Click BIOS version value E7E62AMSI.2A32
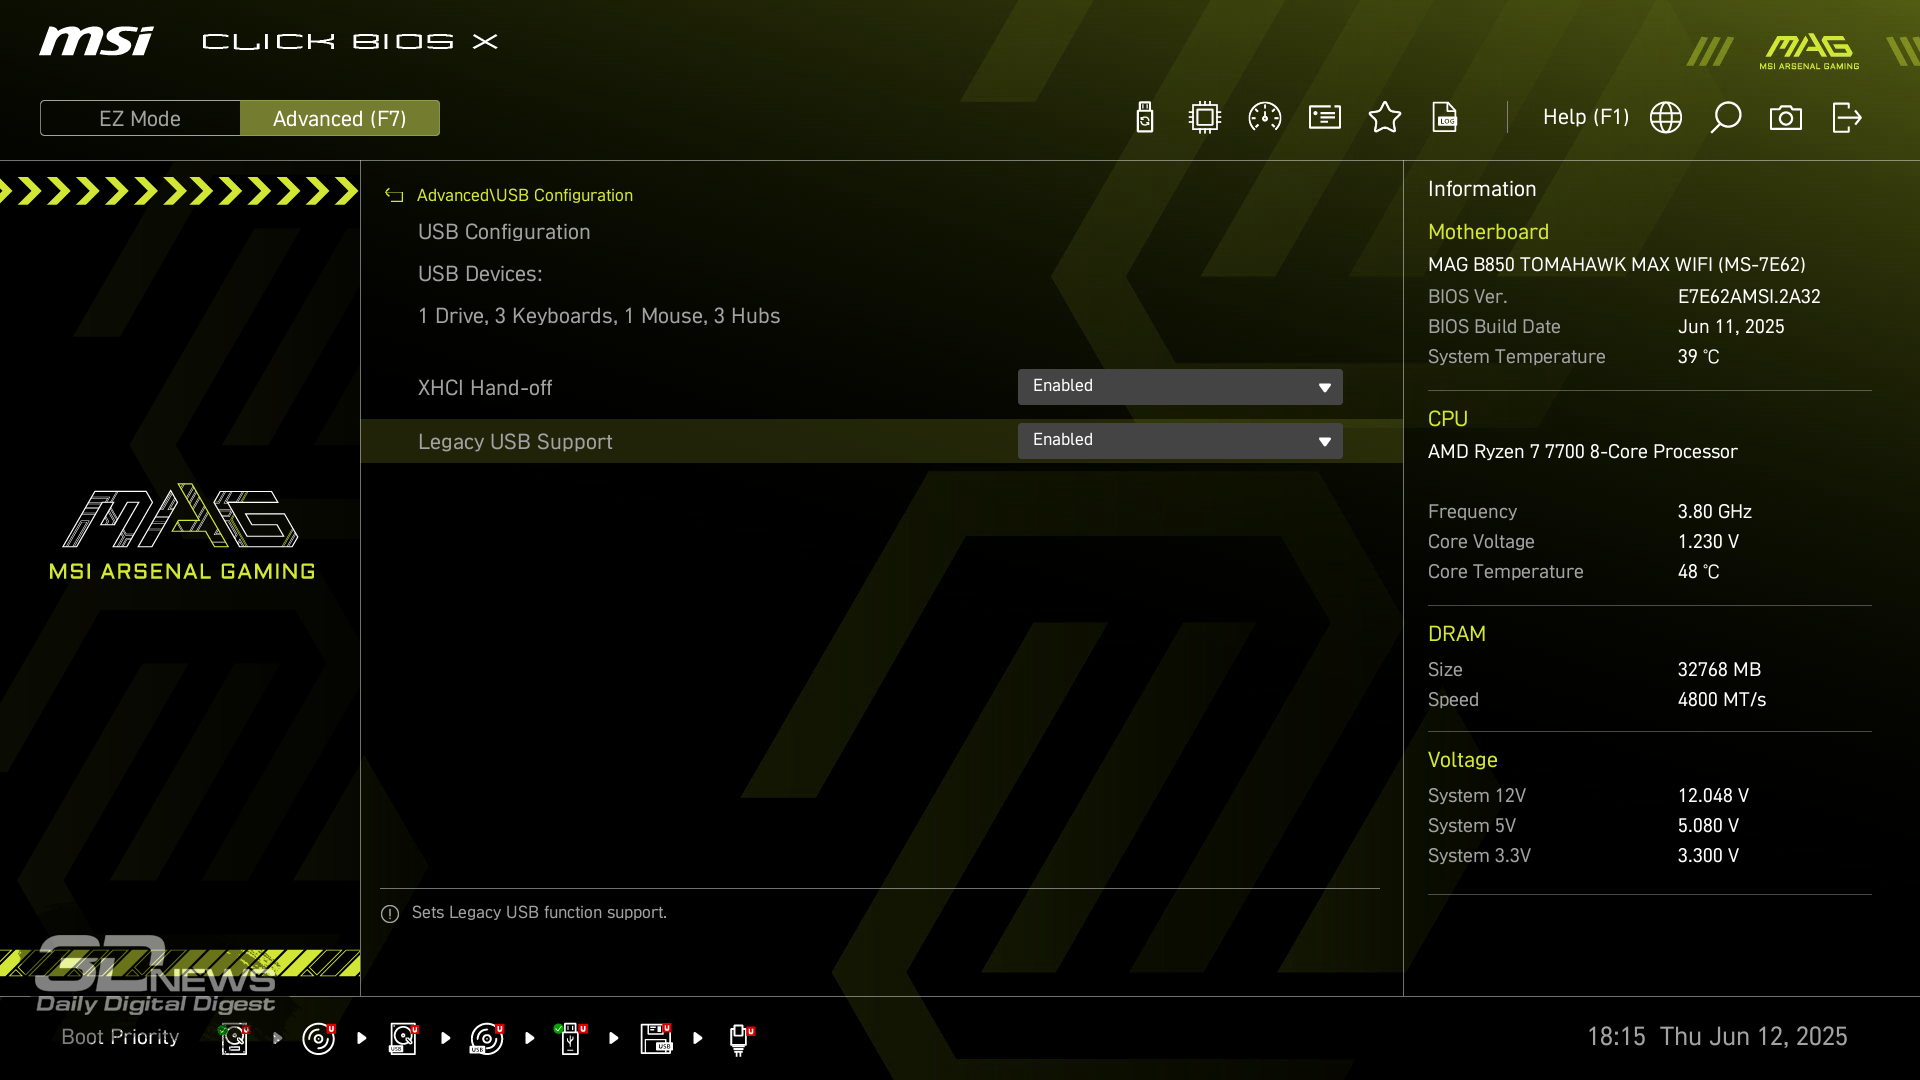Image resolution: width=1920 pixels, height=1080 pixels. pyautogui.click(x=1749, y=297)
